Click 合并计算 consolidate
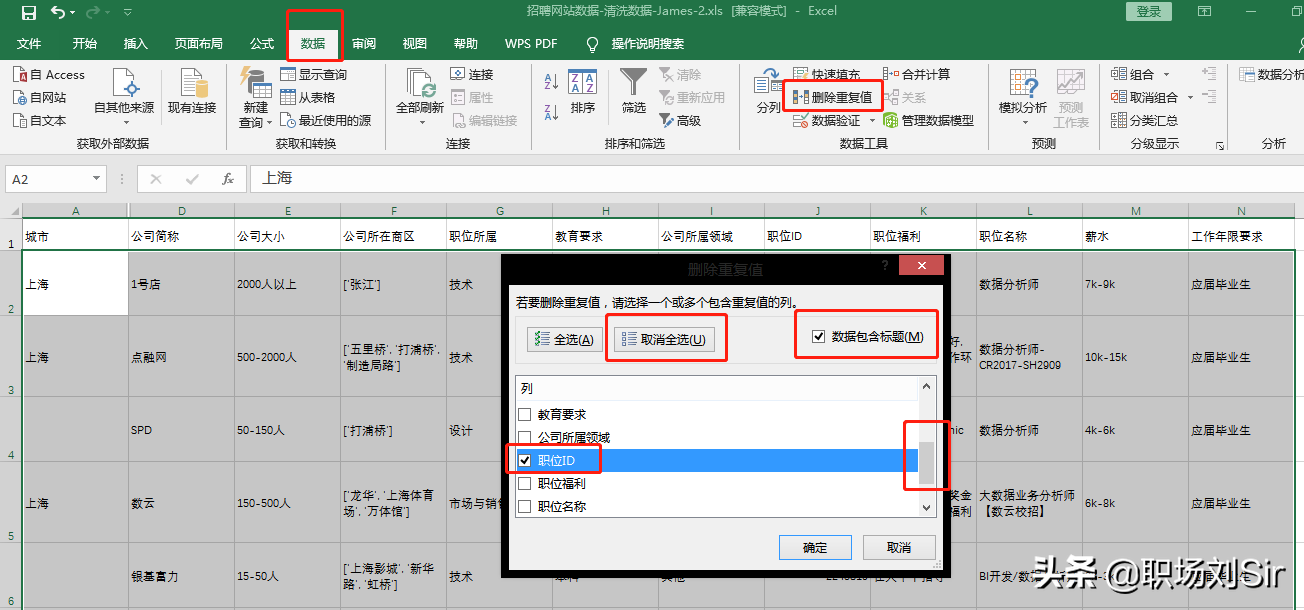The width and height of the screenshot is (1304, 610). 916,75
